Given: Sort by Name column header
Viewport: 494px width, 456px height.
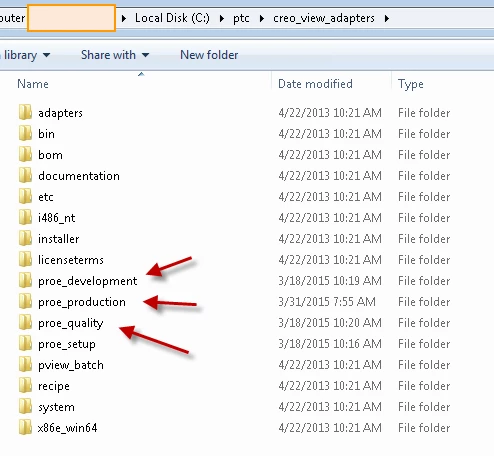Looking at the screenshot, I should pos(33,84).
